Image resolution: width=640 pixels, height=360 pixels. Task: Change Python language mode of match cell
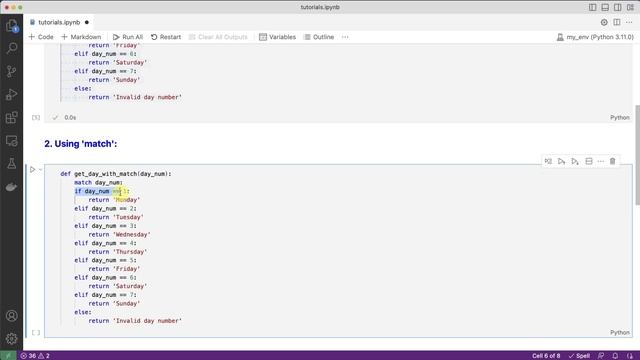pyautogui.click(x=620, y=332)
